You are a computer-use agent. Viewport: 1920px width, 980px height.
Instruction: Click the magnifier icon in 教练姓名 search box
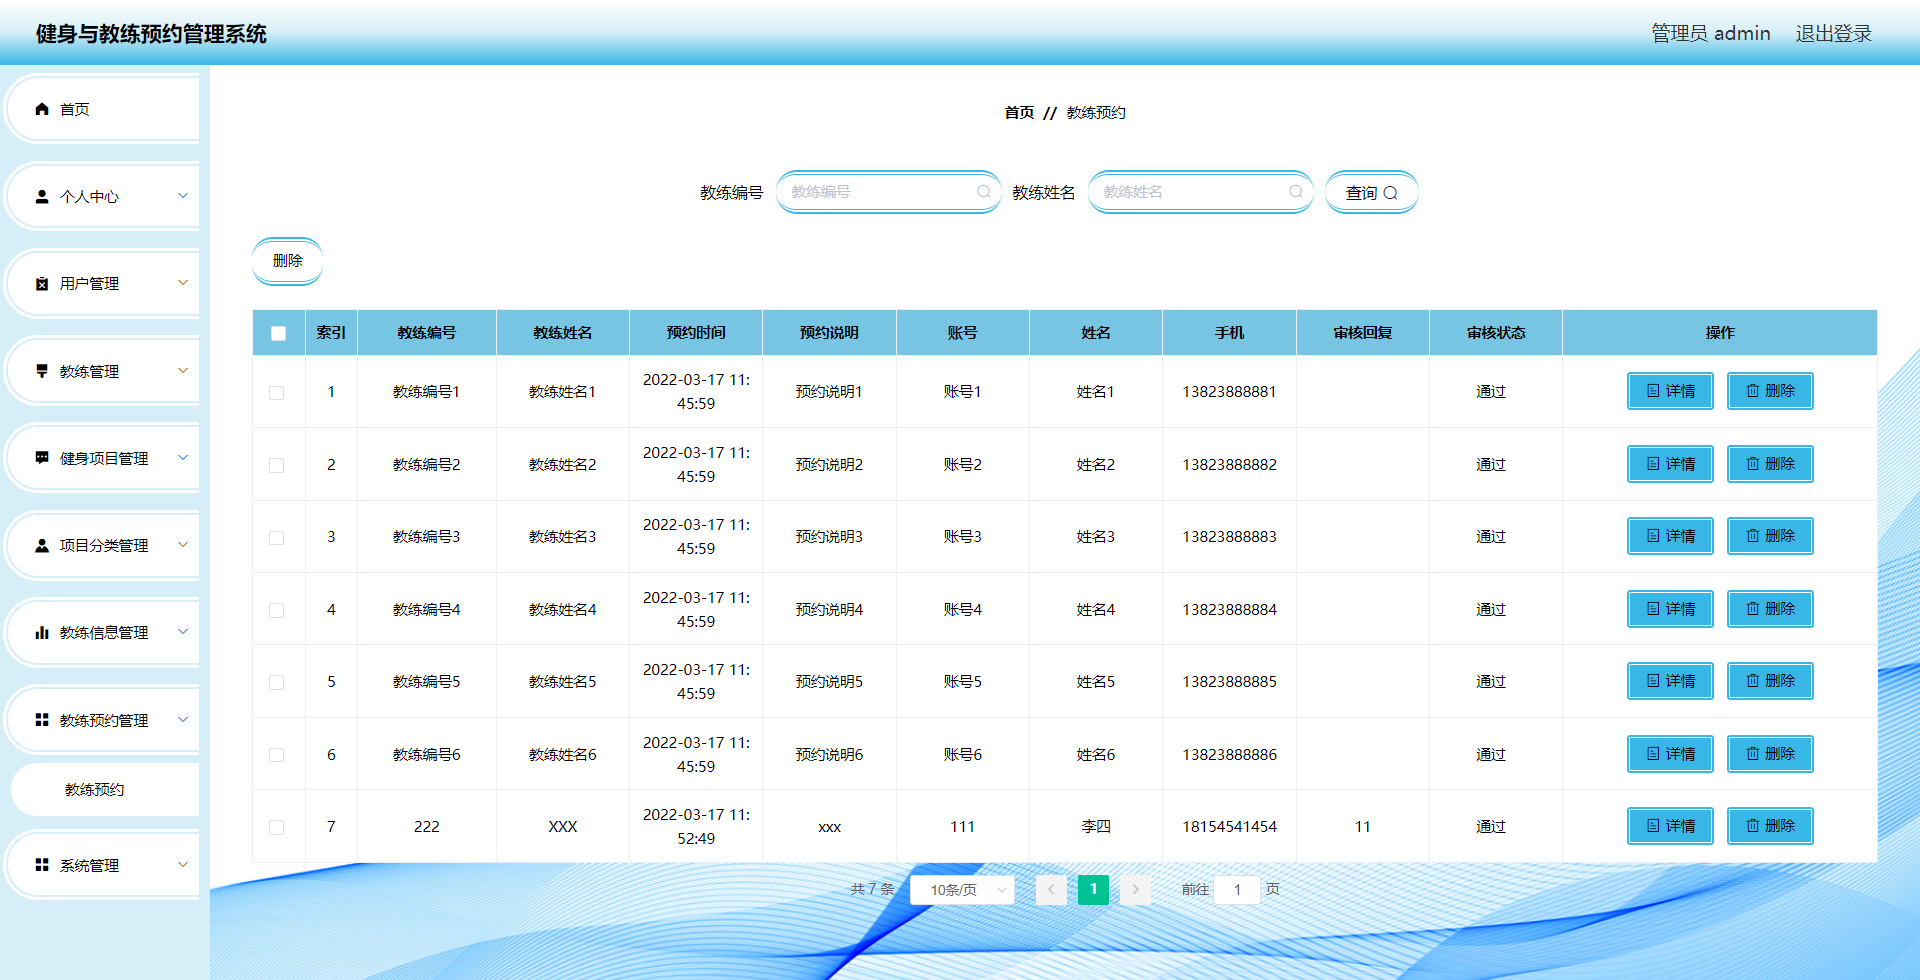1295,192
